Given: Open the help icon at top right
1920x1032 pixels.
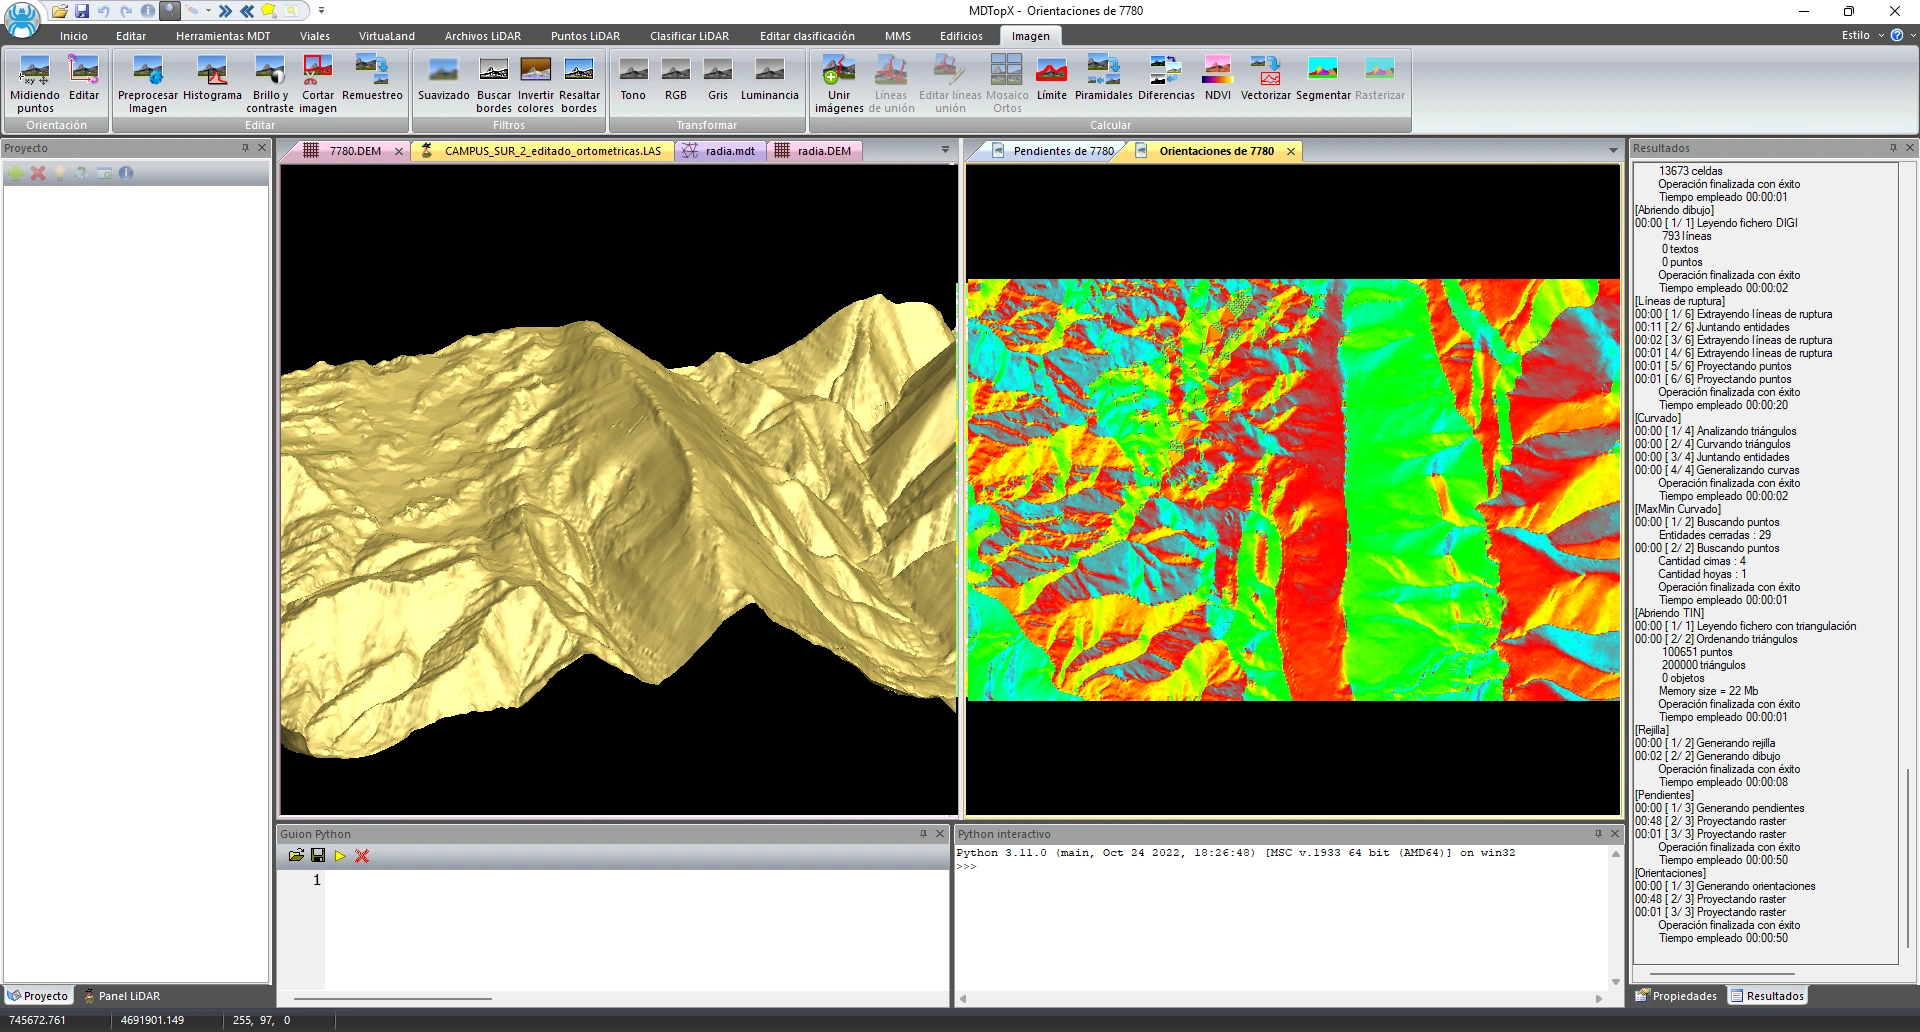Looking at the screenshot, I should (1896, 35).
